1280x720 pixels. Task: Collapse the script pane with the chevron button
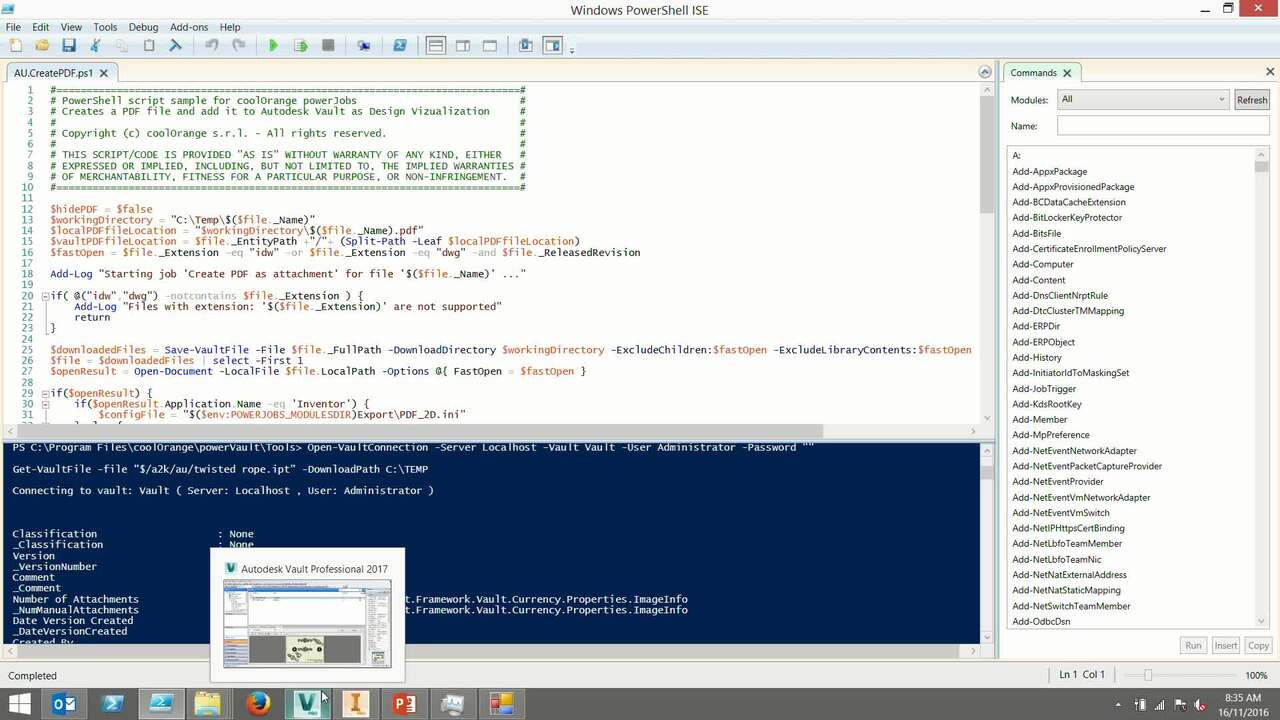(984, 72)
